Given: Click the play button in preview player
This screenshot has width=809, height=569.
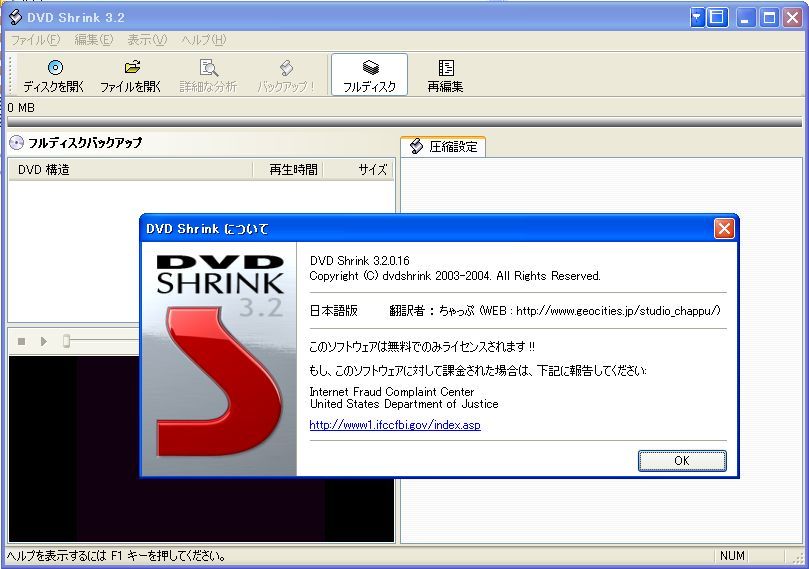Looking at the screenshot, I should point(44,342).
